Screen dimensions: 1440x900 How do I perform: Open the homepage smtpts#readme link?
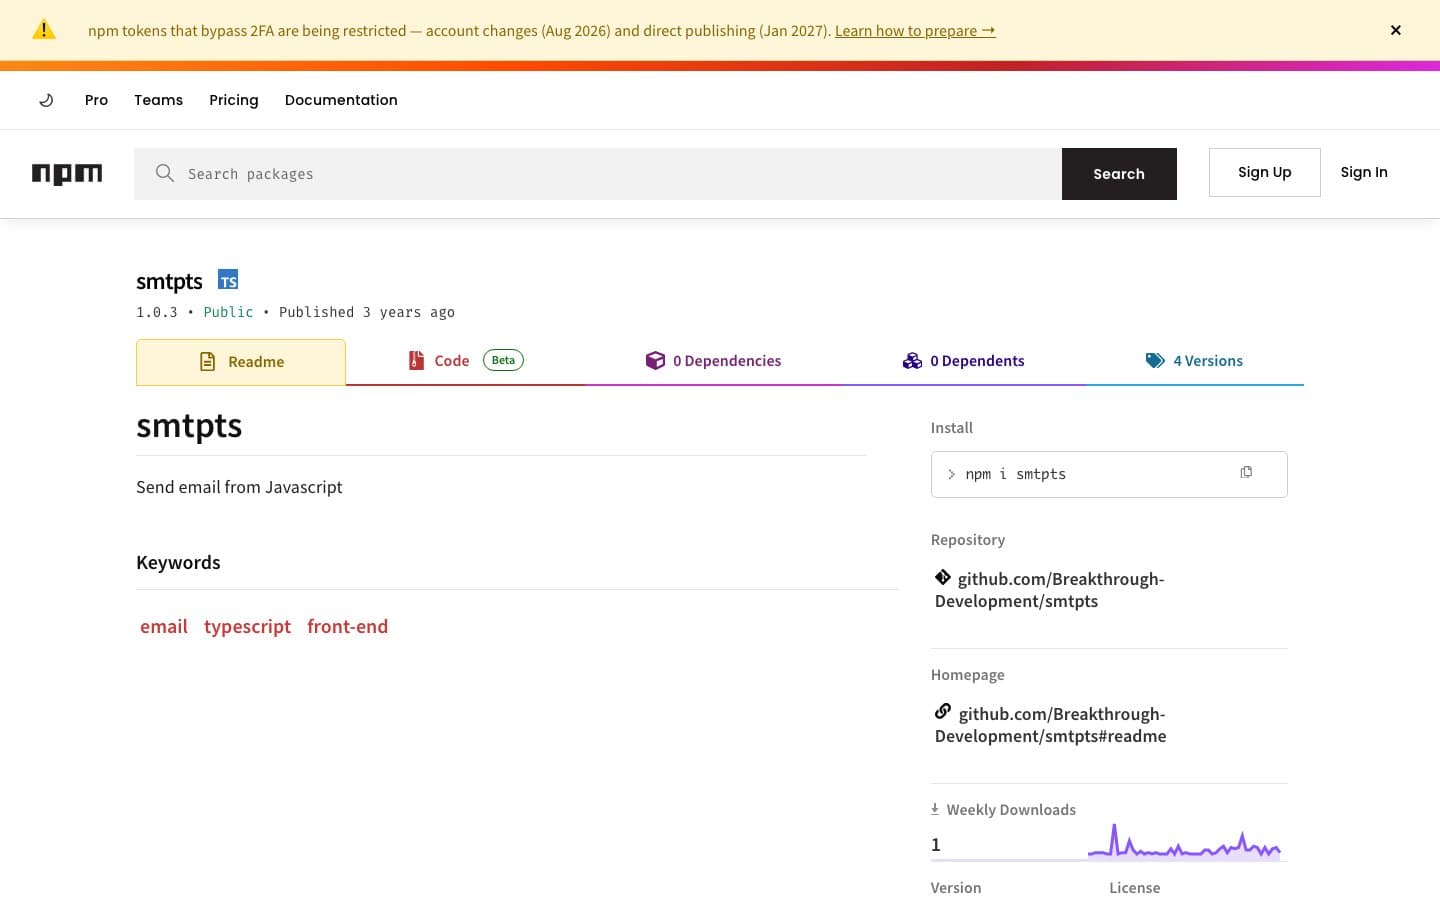click(1050, 725)
